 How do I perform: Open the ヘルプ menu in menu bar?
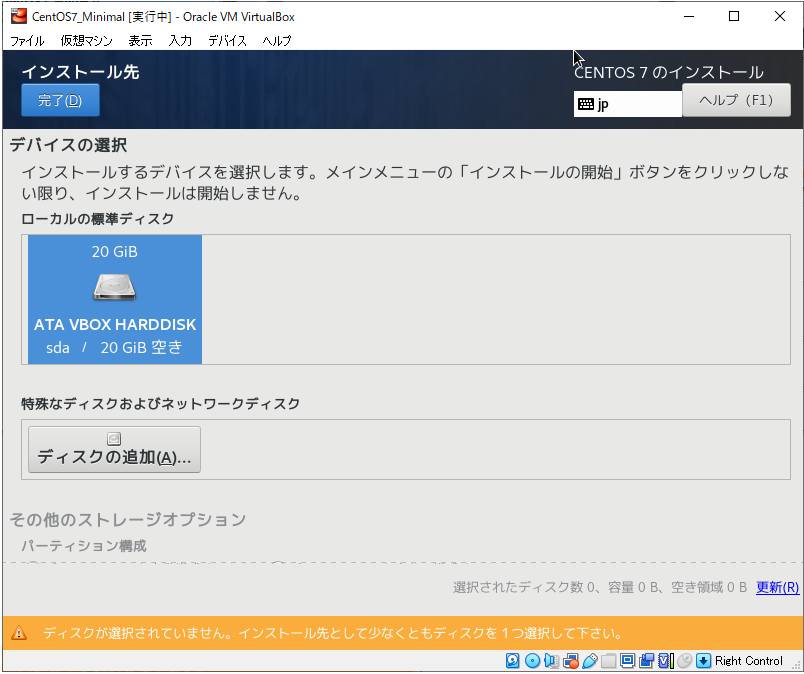point(277,41)
